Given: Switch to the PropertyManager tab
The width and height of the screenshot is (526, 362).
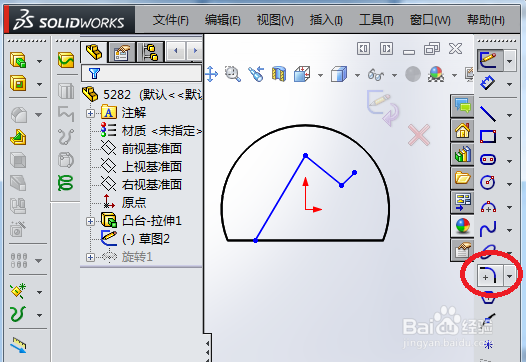Looking at the screenshot, I should click(x=122, y=52).
